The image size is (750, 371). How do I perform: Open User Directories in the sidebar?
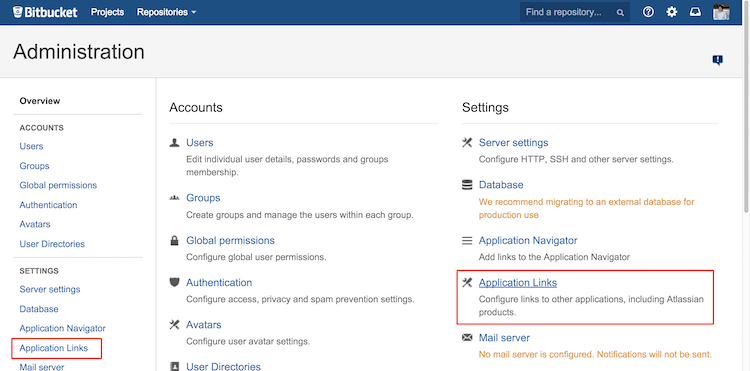click(x=52, y=244)
